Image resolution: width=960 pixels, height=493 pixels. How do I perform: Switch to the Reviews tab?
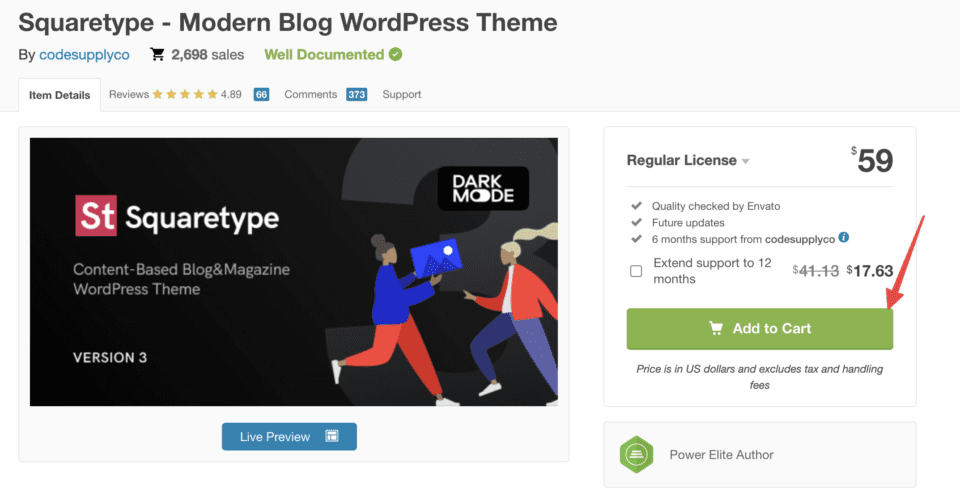[128, 95]
